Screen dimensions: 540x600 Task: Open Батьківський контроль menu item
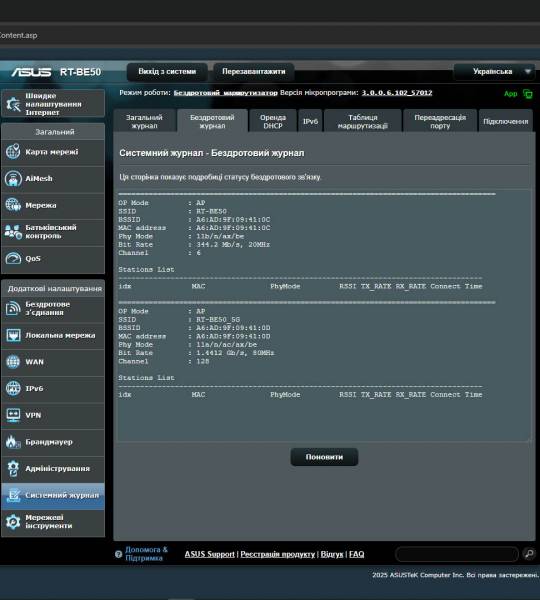[x=53, y=232]
